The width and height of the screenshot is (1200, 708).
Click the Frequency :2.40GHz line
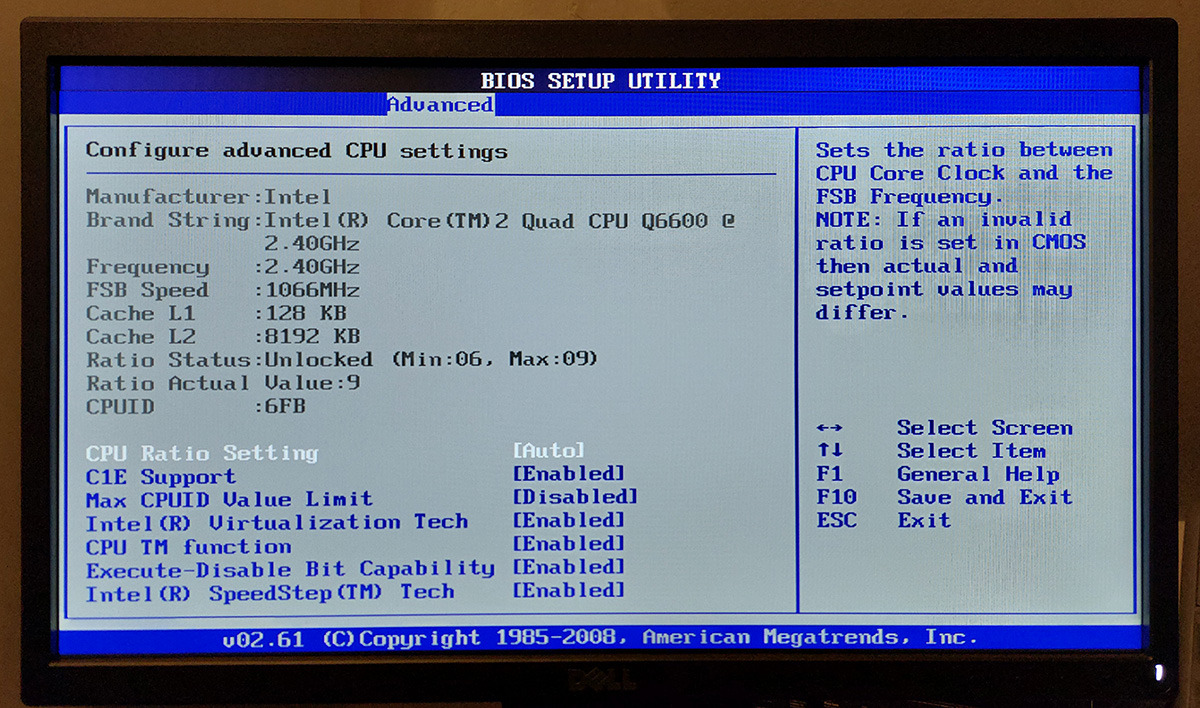[x=222, y=267]
